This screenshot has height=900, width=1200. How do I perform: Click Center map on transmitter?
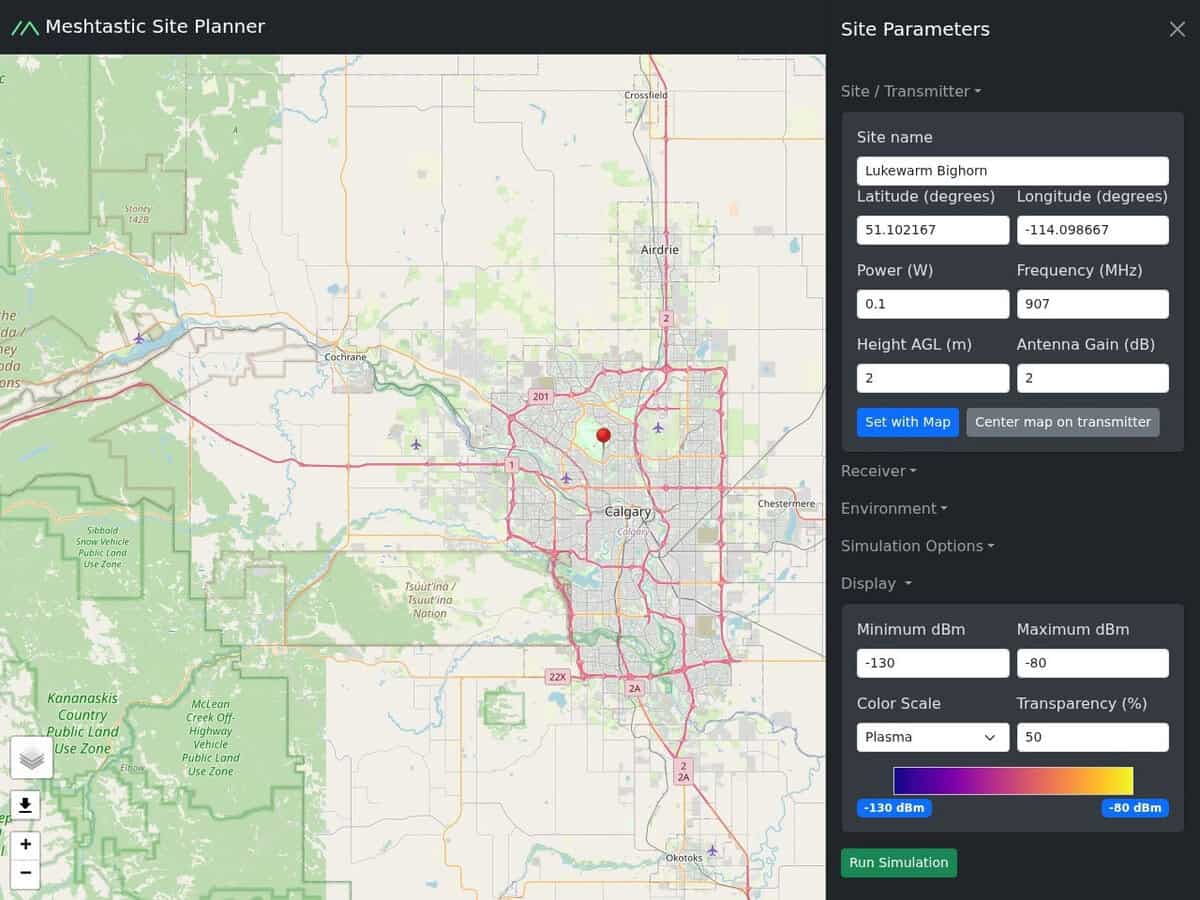(1063, 422)
